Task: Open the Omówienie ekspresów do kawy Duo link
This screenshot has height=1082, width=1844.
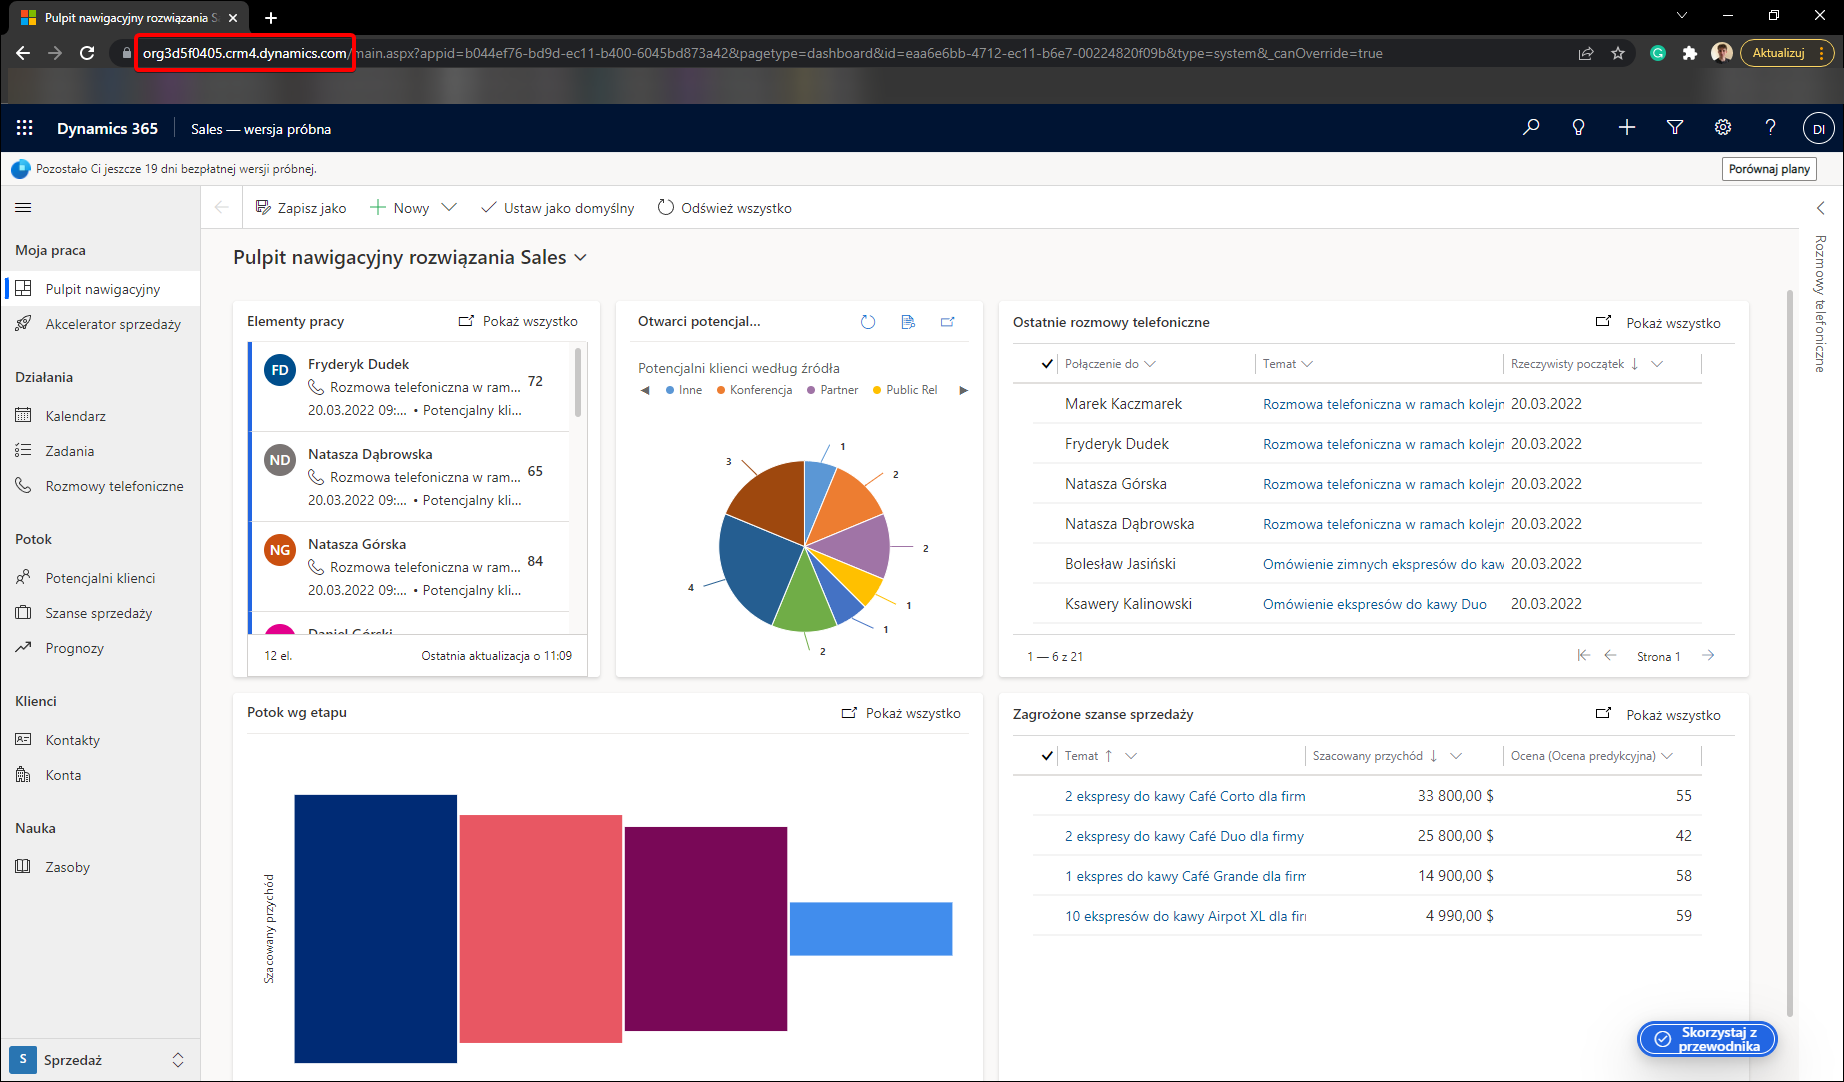Action: coord(1374,604)
